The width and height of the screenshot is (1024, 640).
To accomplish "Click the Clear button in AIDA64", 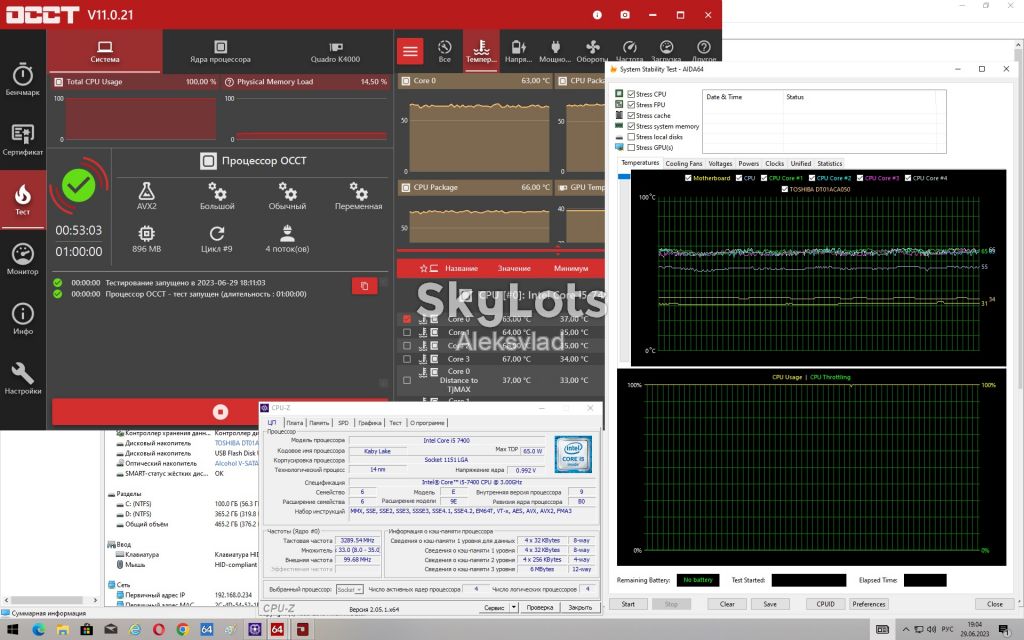I will pos(727,604).
